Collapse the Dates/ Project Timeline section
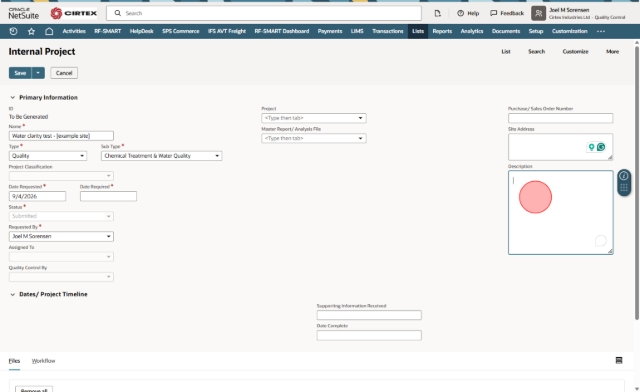The image size is (640, 392). (x=12, y=294)
